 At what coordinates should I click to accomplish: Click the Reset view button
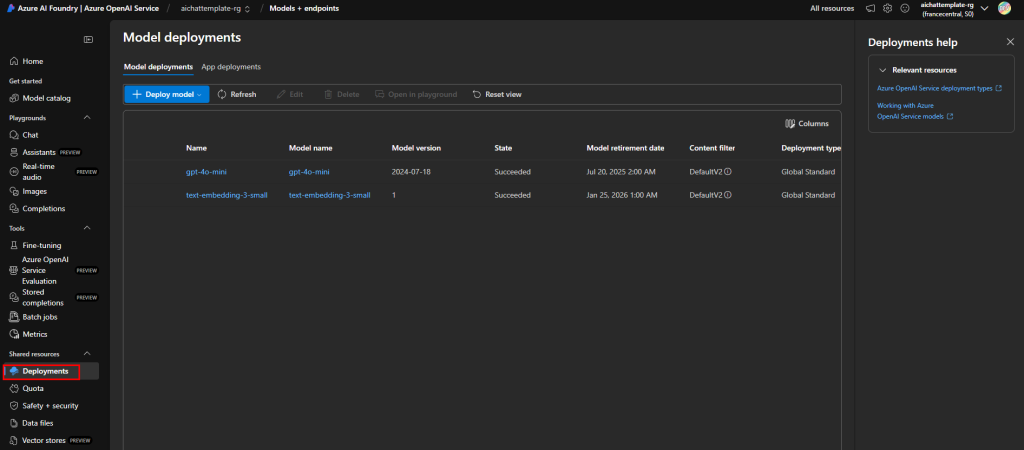point(497,95)
